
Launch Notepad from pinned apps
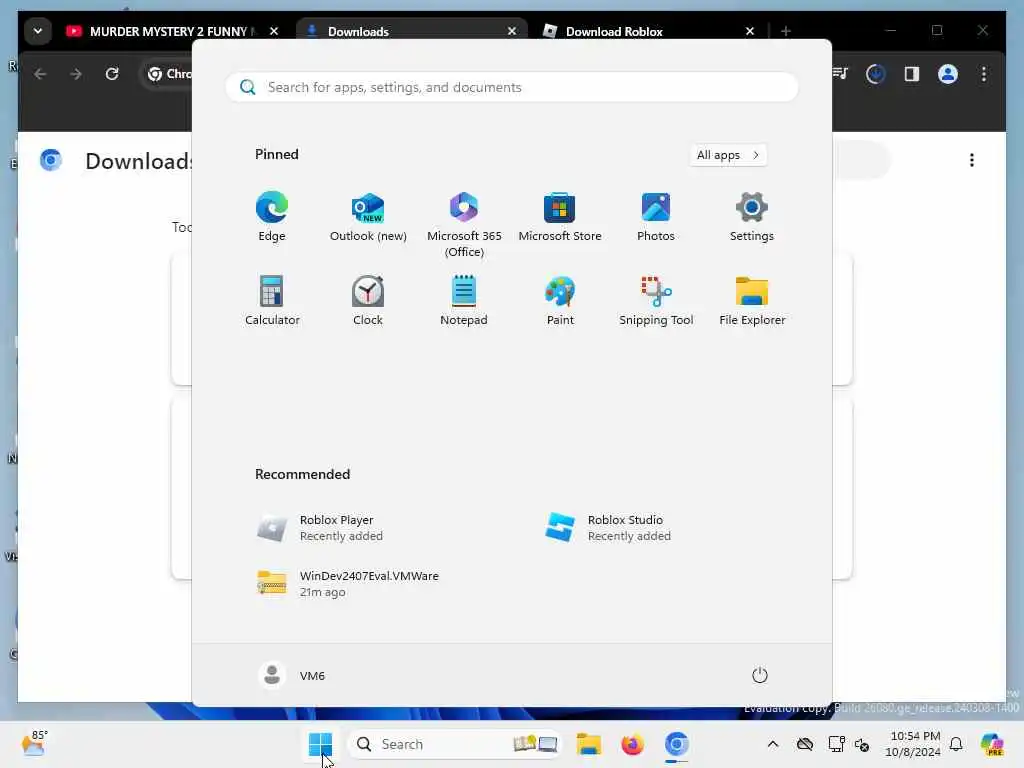(464, 300)
